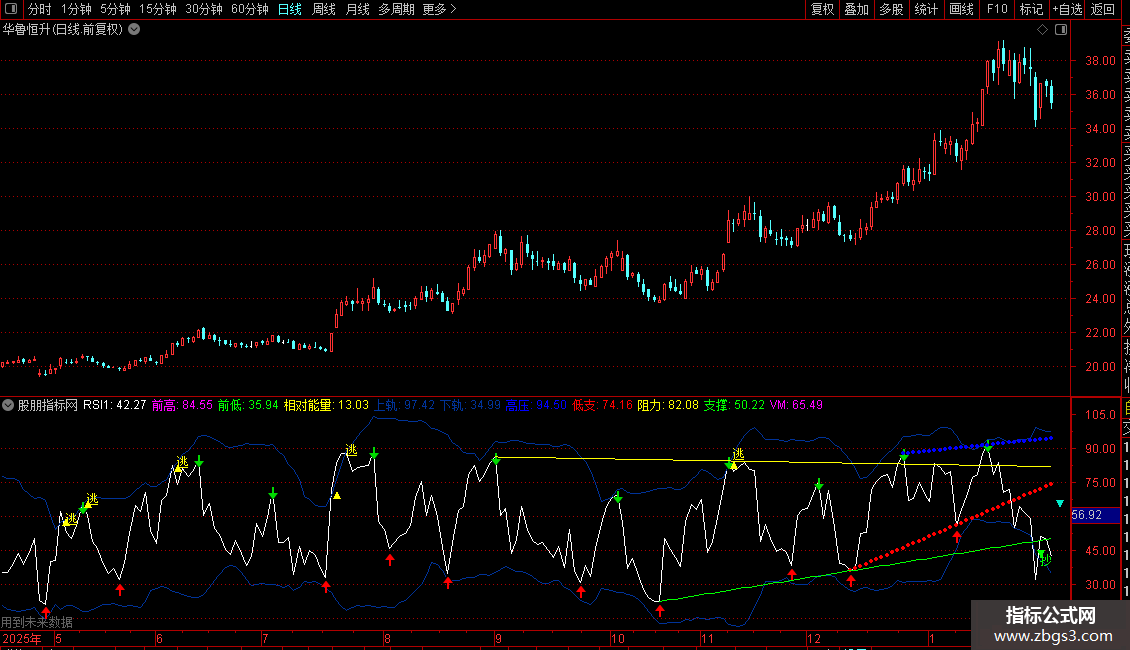Expand 更多 period options
This screenshot has width=1130, height=650.
(x=439, y=9)
